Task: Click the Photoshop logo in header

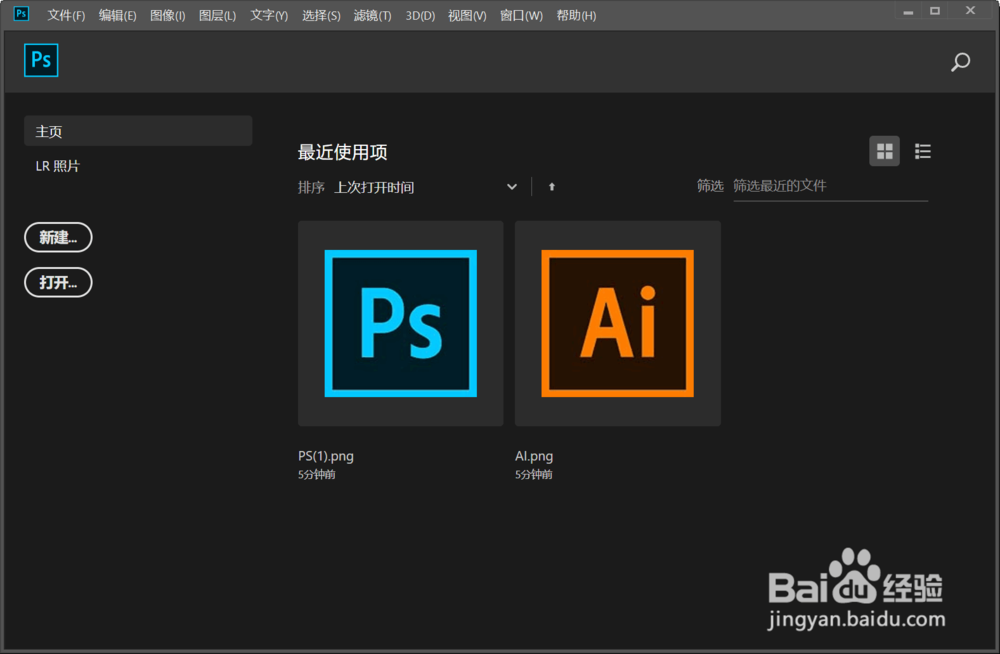Action: pos(41,60)
